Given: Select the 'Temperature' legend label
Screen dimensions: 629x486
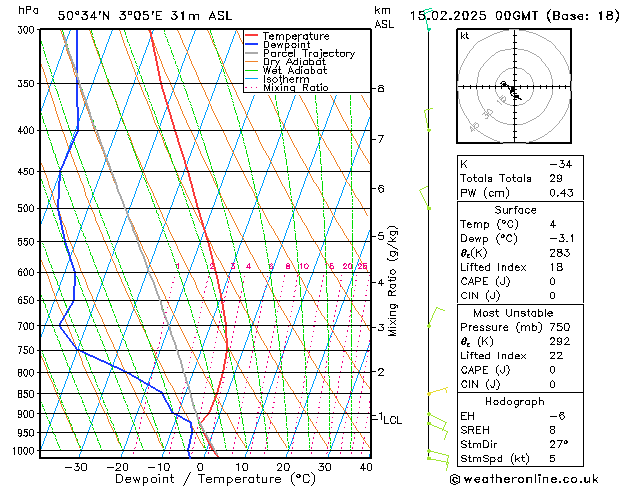Looking at the screenshot, I should pos(296,36).
